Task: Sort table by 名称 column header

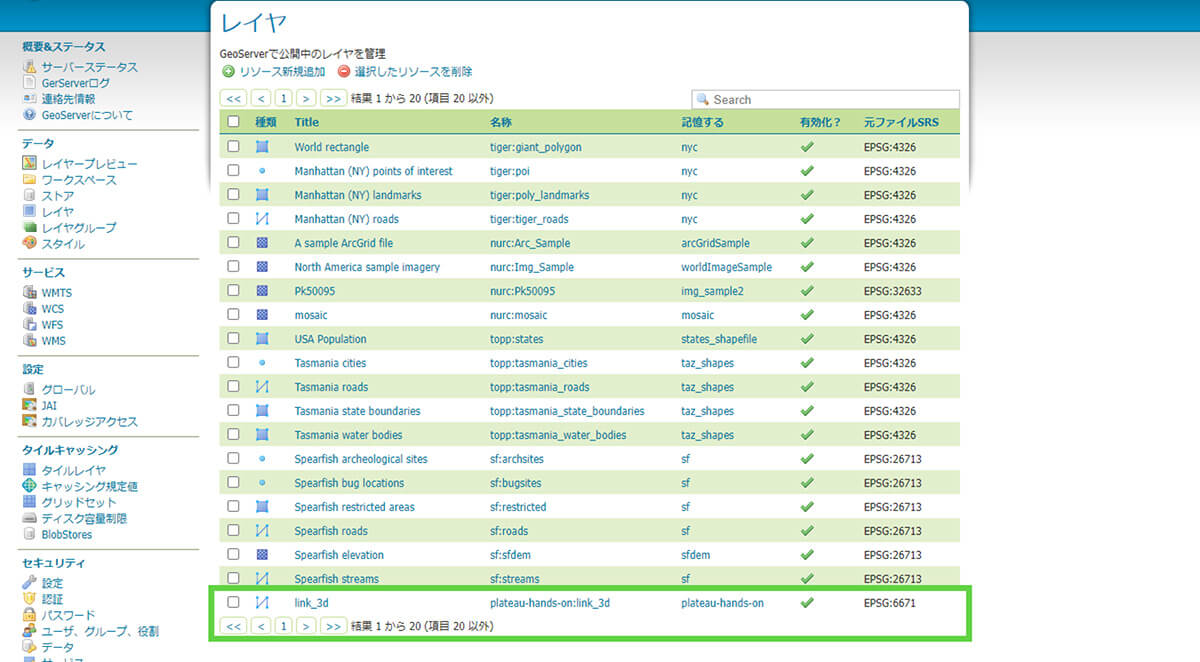Action: tap(501, 122)
